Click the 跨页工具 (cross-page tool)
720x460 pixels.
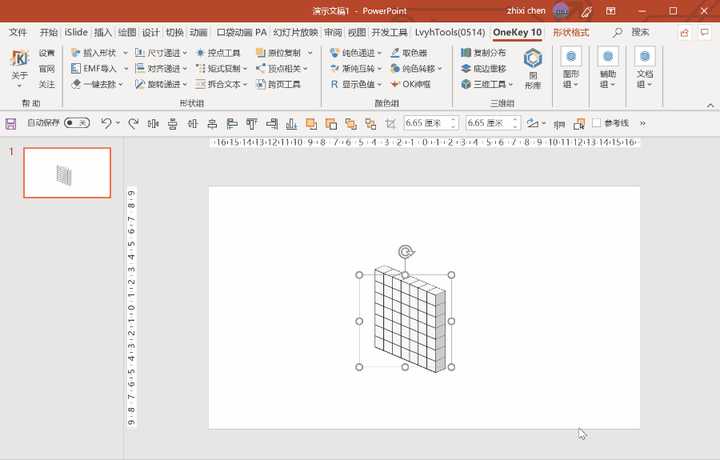279,84
